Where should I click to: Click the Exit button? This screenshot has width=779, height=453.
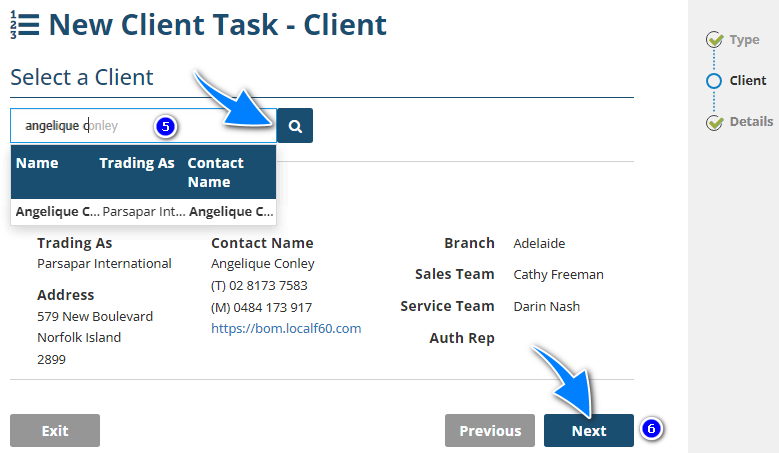point(55,431)
